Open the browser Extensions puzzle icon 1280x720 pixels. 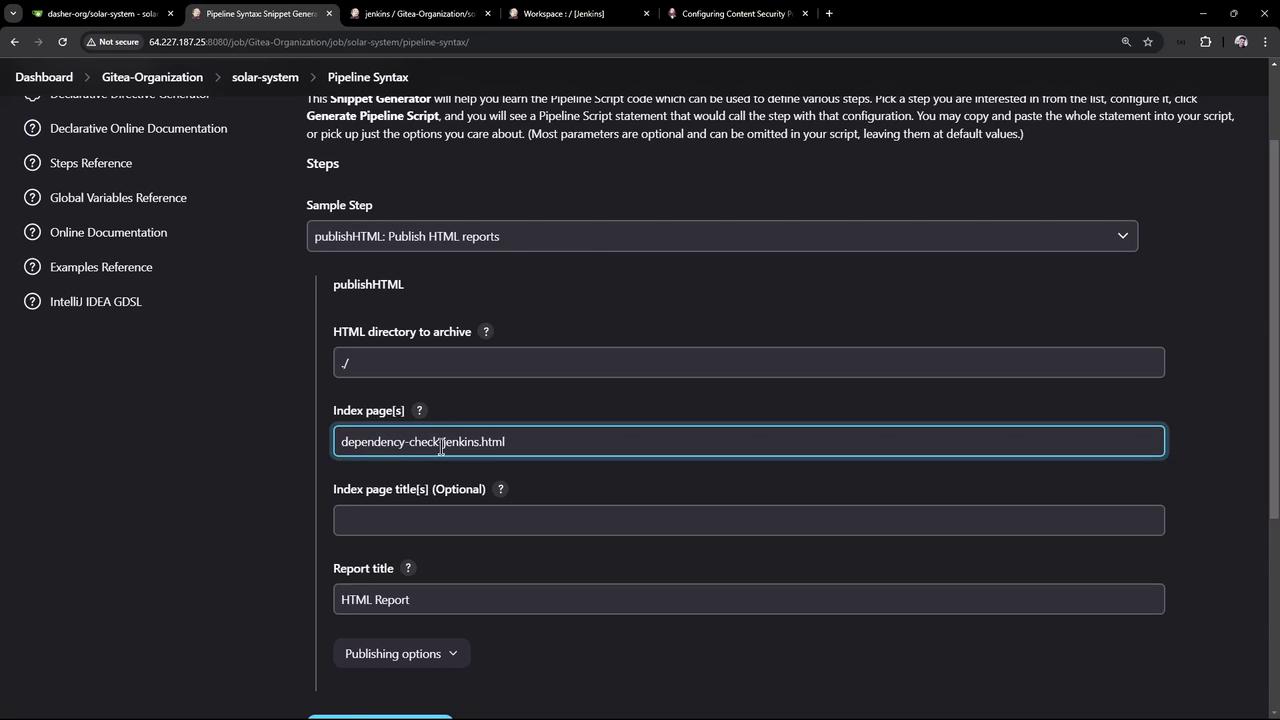pyautogui.click(x=1205, y=42)
